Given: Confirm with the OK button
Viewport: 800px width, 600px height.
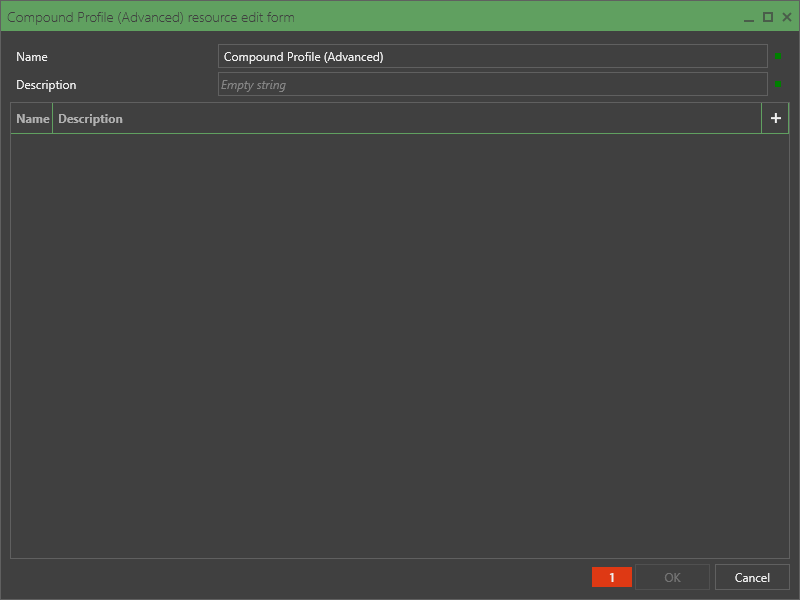Looking at the screenshot, I should pyautogui.click(x=672, y=577).
